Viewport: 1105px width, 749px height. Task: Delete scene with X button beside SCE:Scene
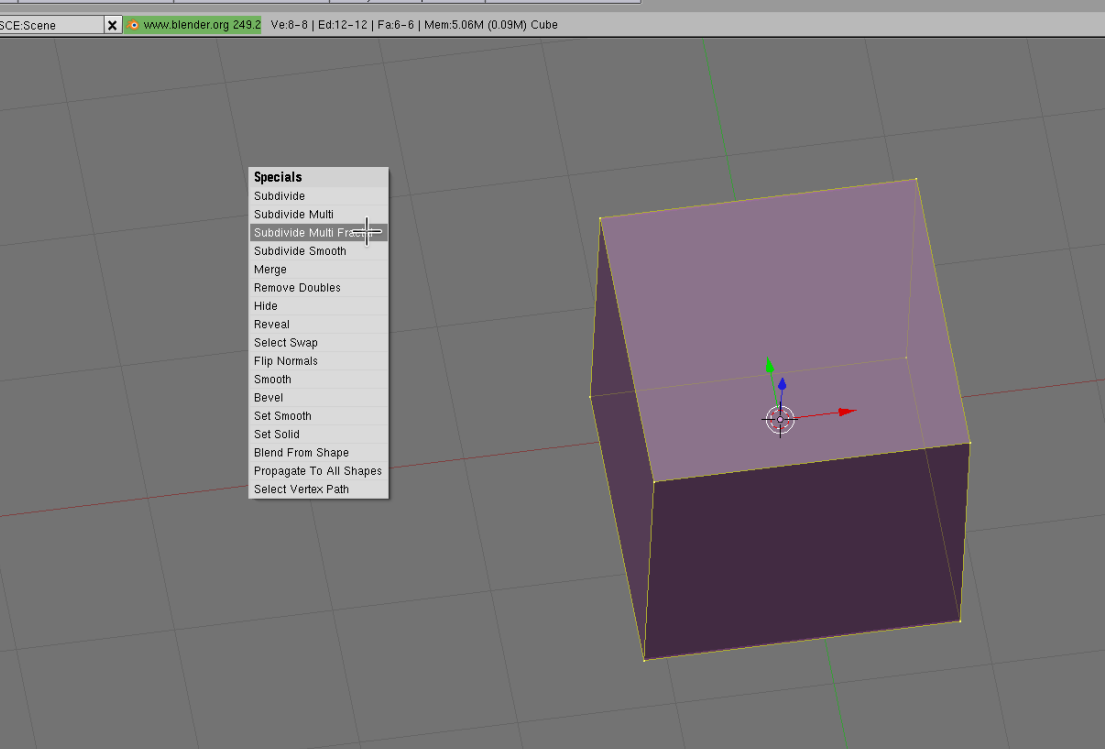112,25
